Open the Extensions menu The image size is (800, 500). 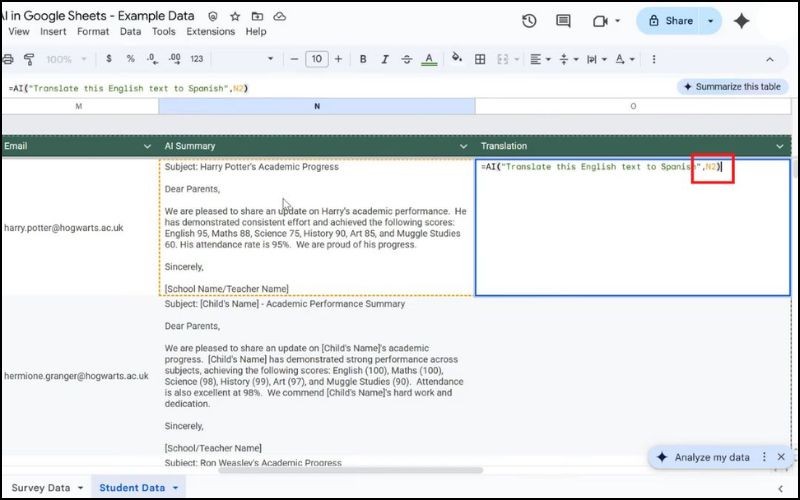(x=211, y=31)
